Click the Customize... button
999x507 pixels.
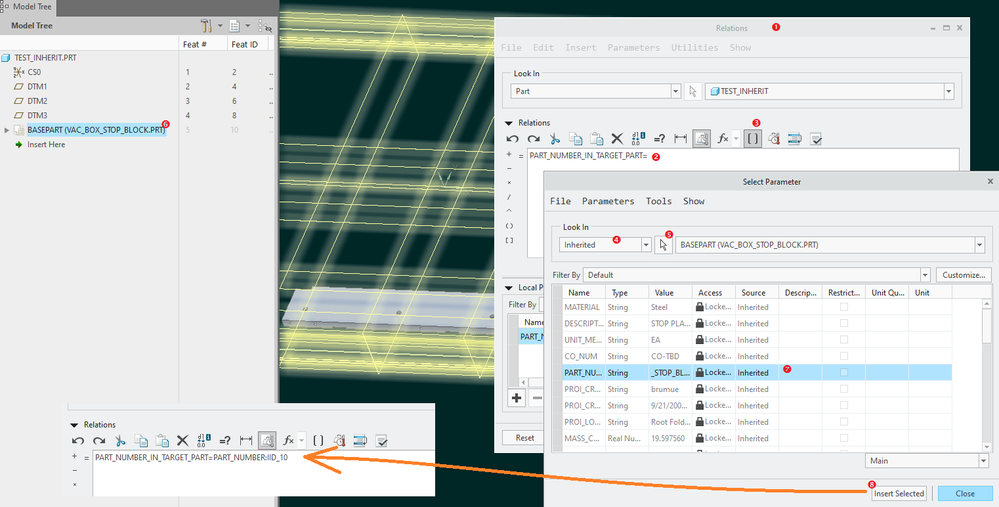pos(964,275)
